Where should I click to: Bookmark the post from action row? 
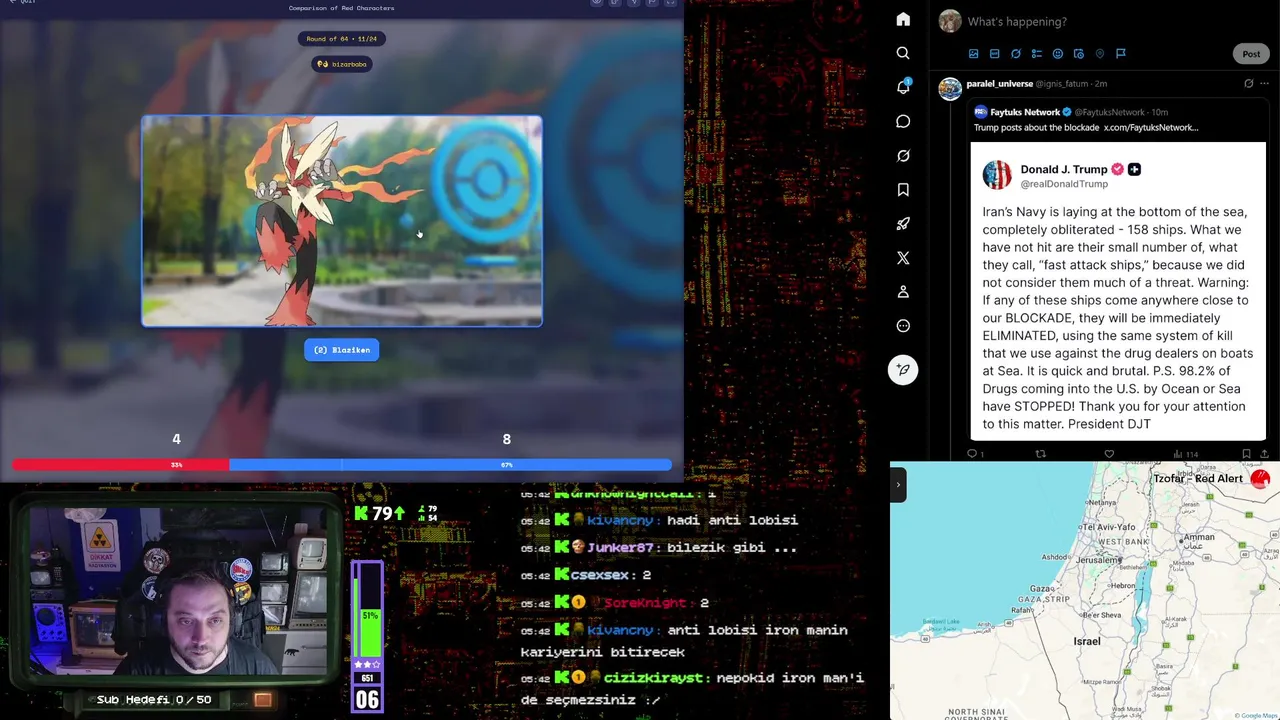point(1246,454)
